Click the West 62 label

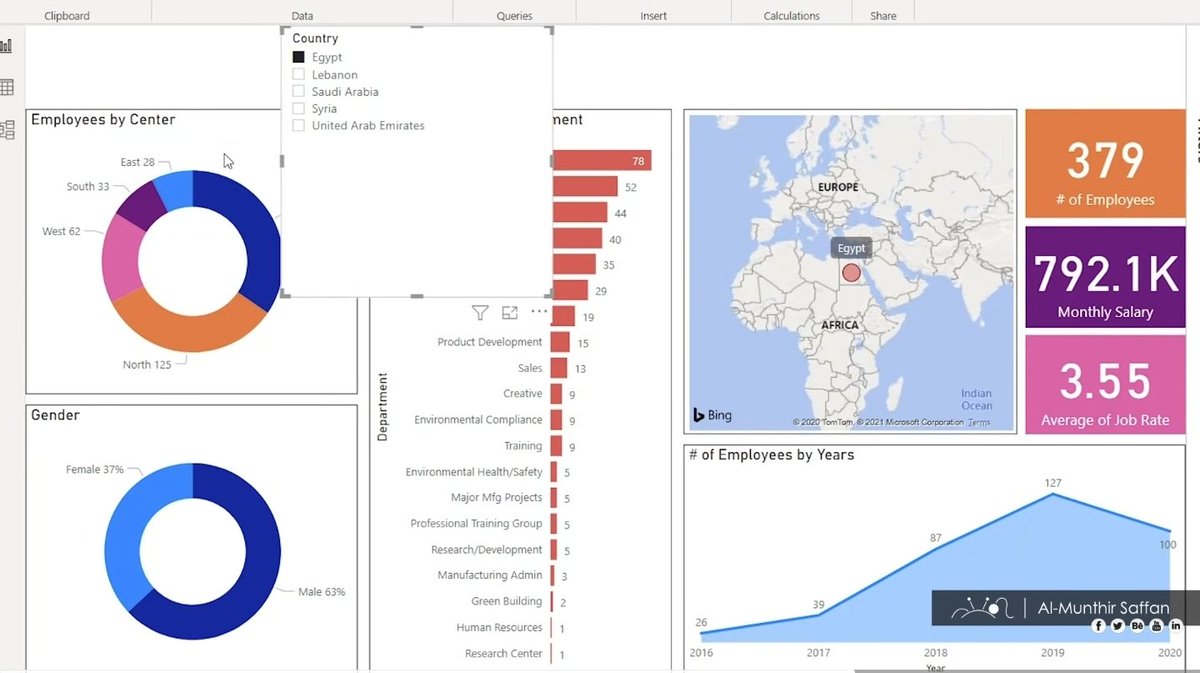pos(61,231)
